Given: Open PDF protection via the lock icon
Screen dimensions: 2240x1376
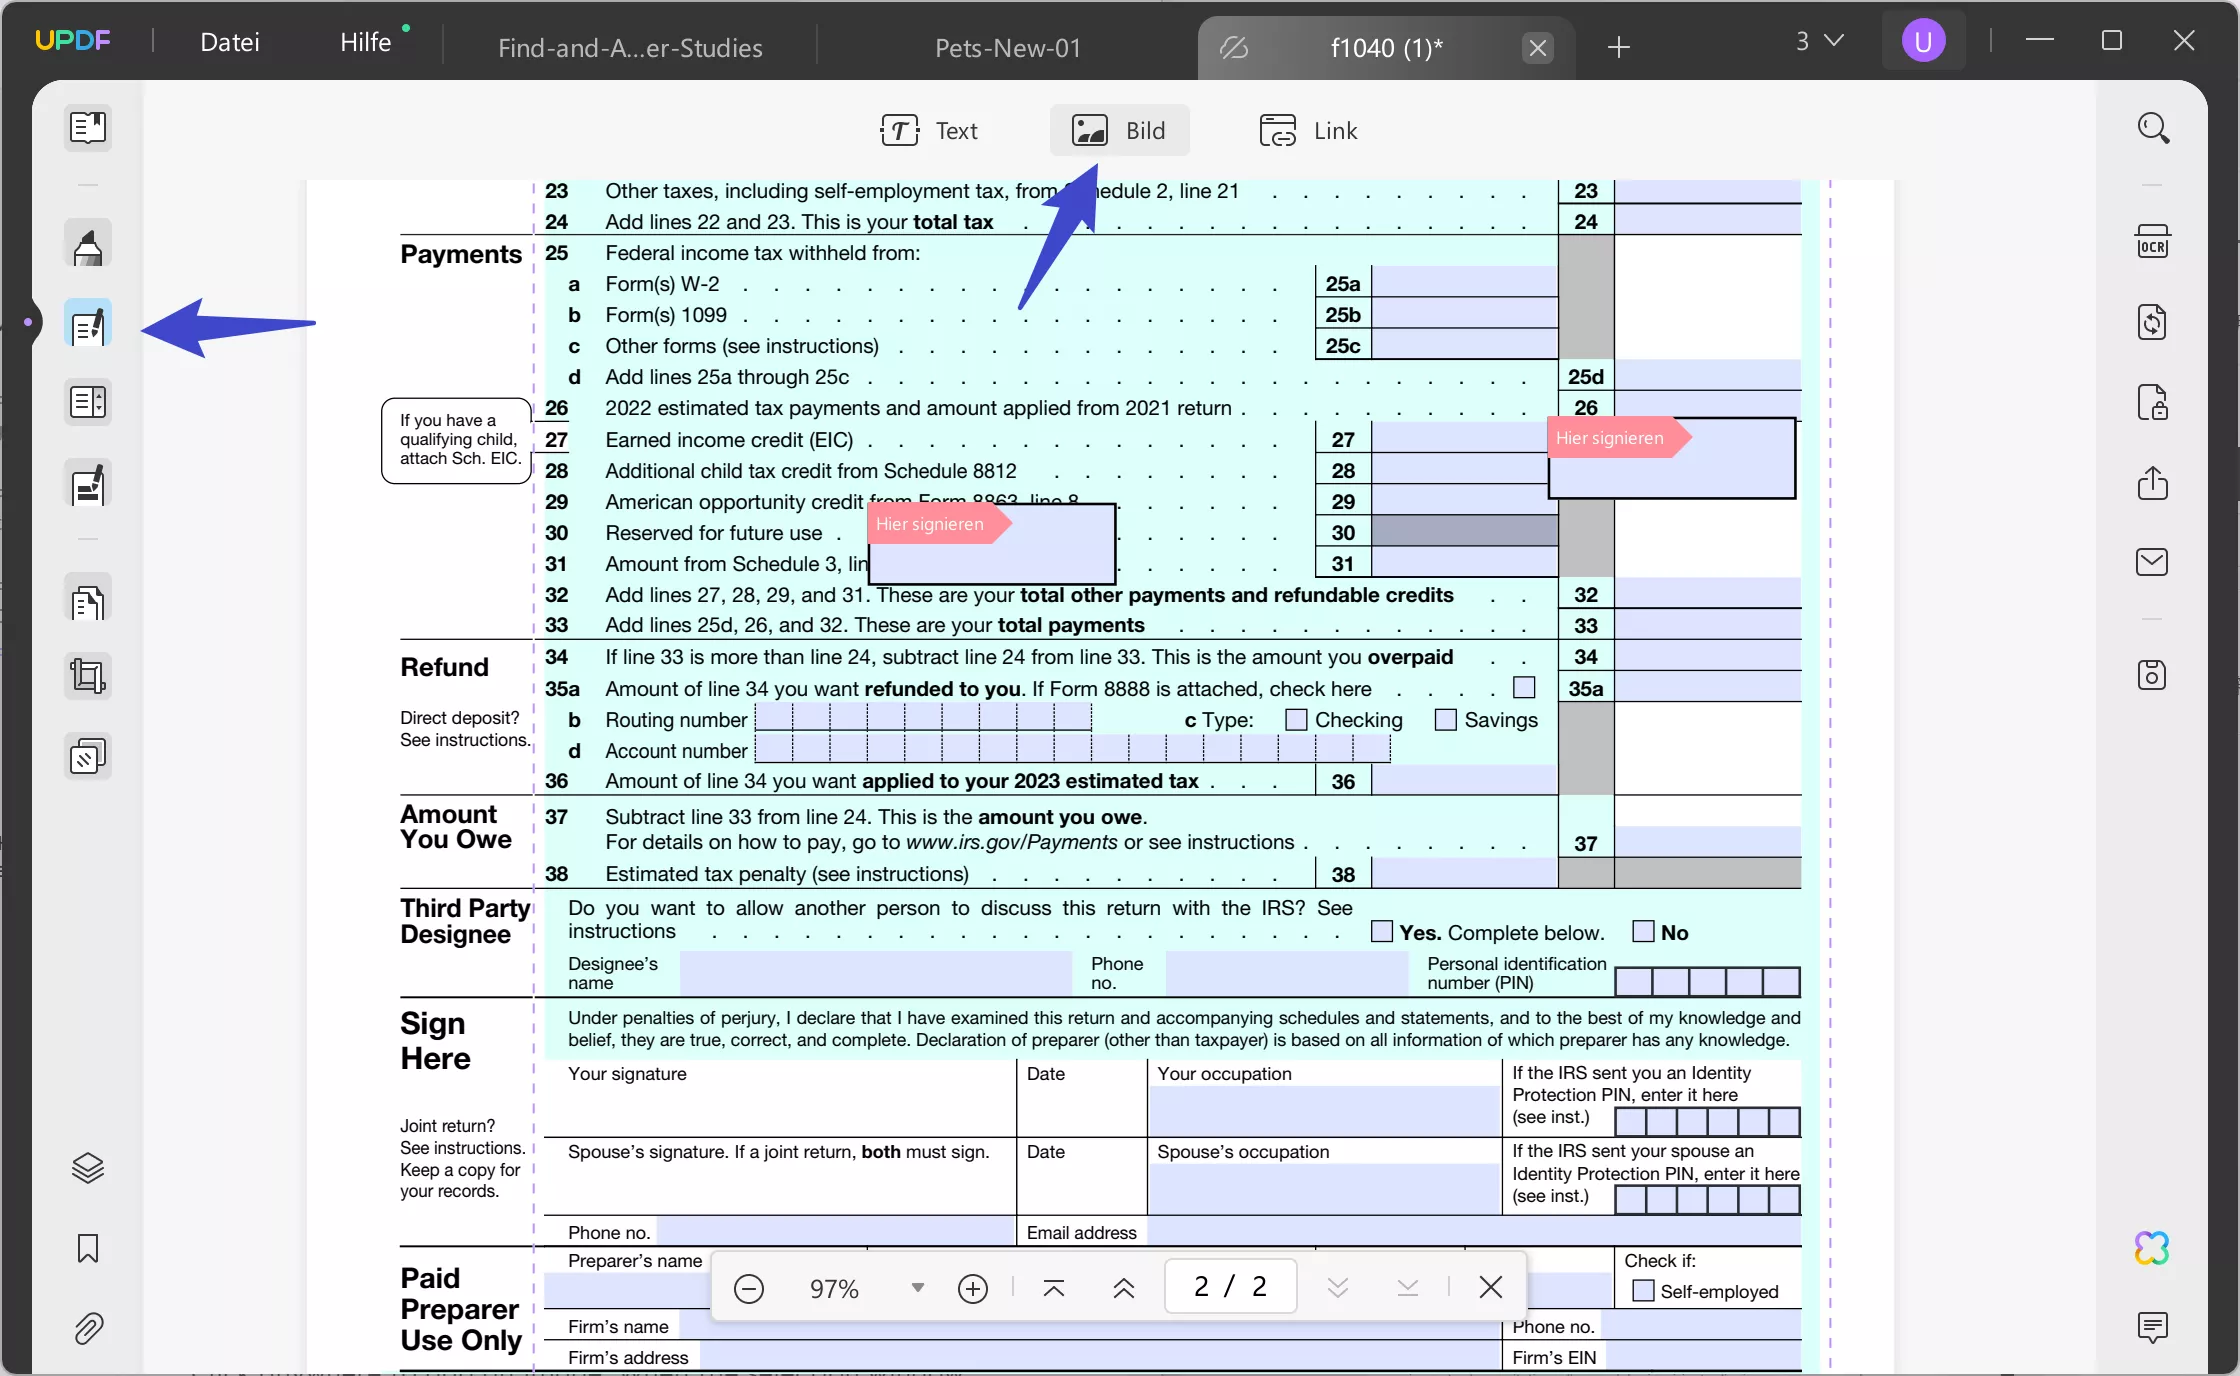Looking at the screenshot, I should click(x=2154, y=403).
